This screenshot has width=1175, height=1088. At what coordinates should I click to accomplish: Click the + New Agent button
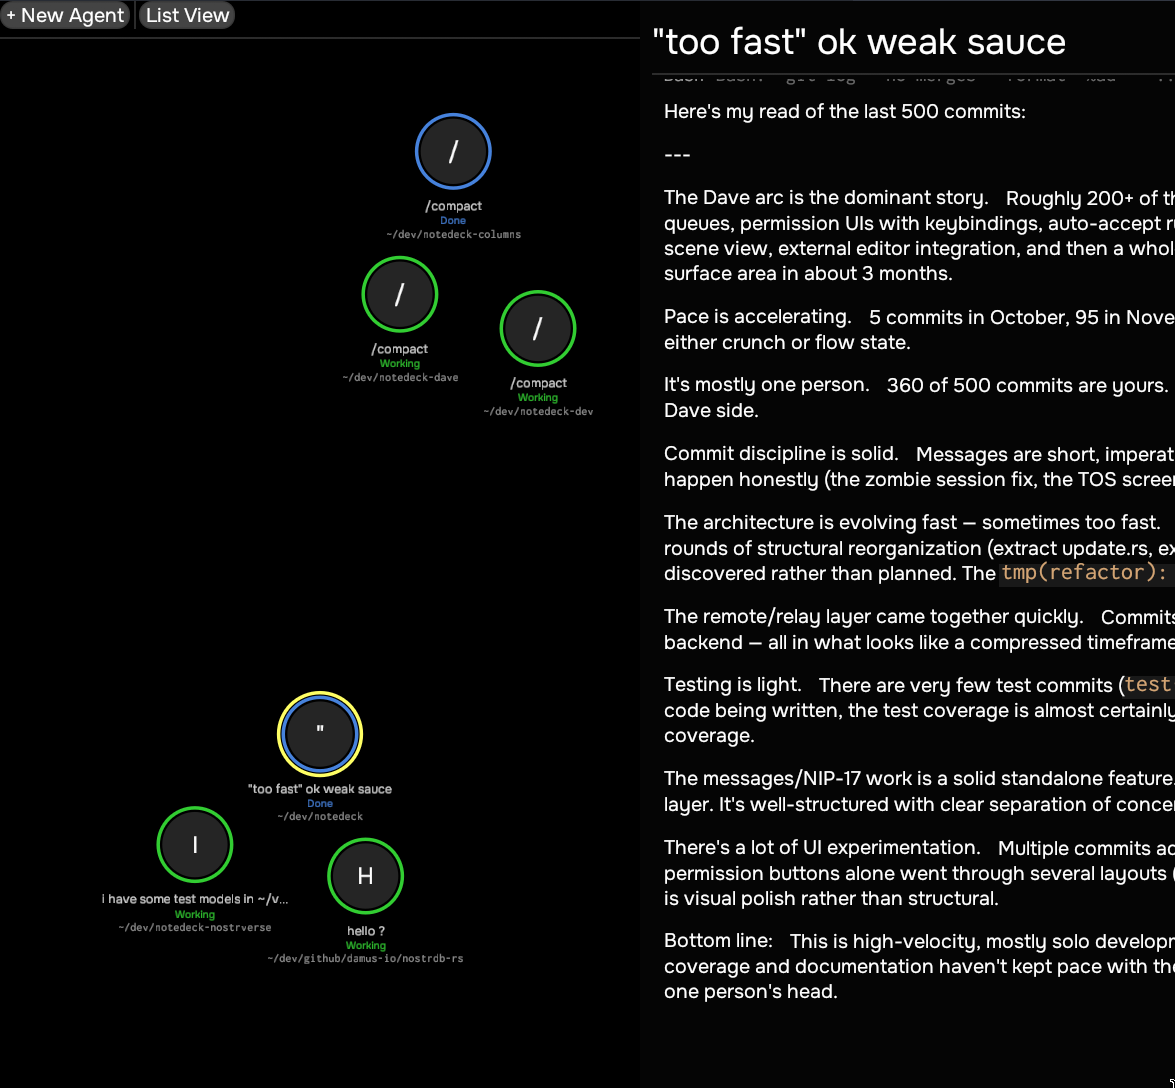pyautogui.click(x=65, y=15)
